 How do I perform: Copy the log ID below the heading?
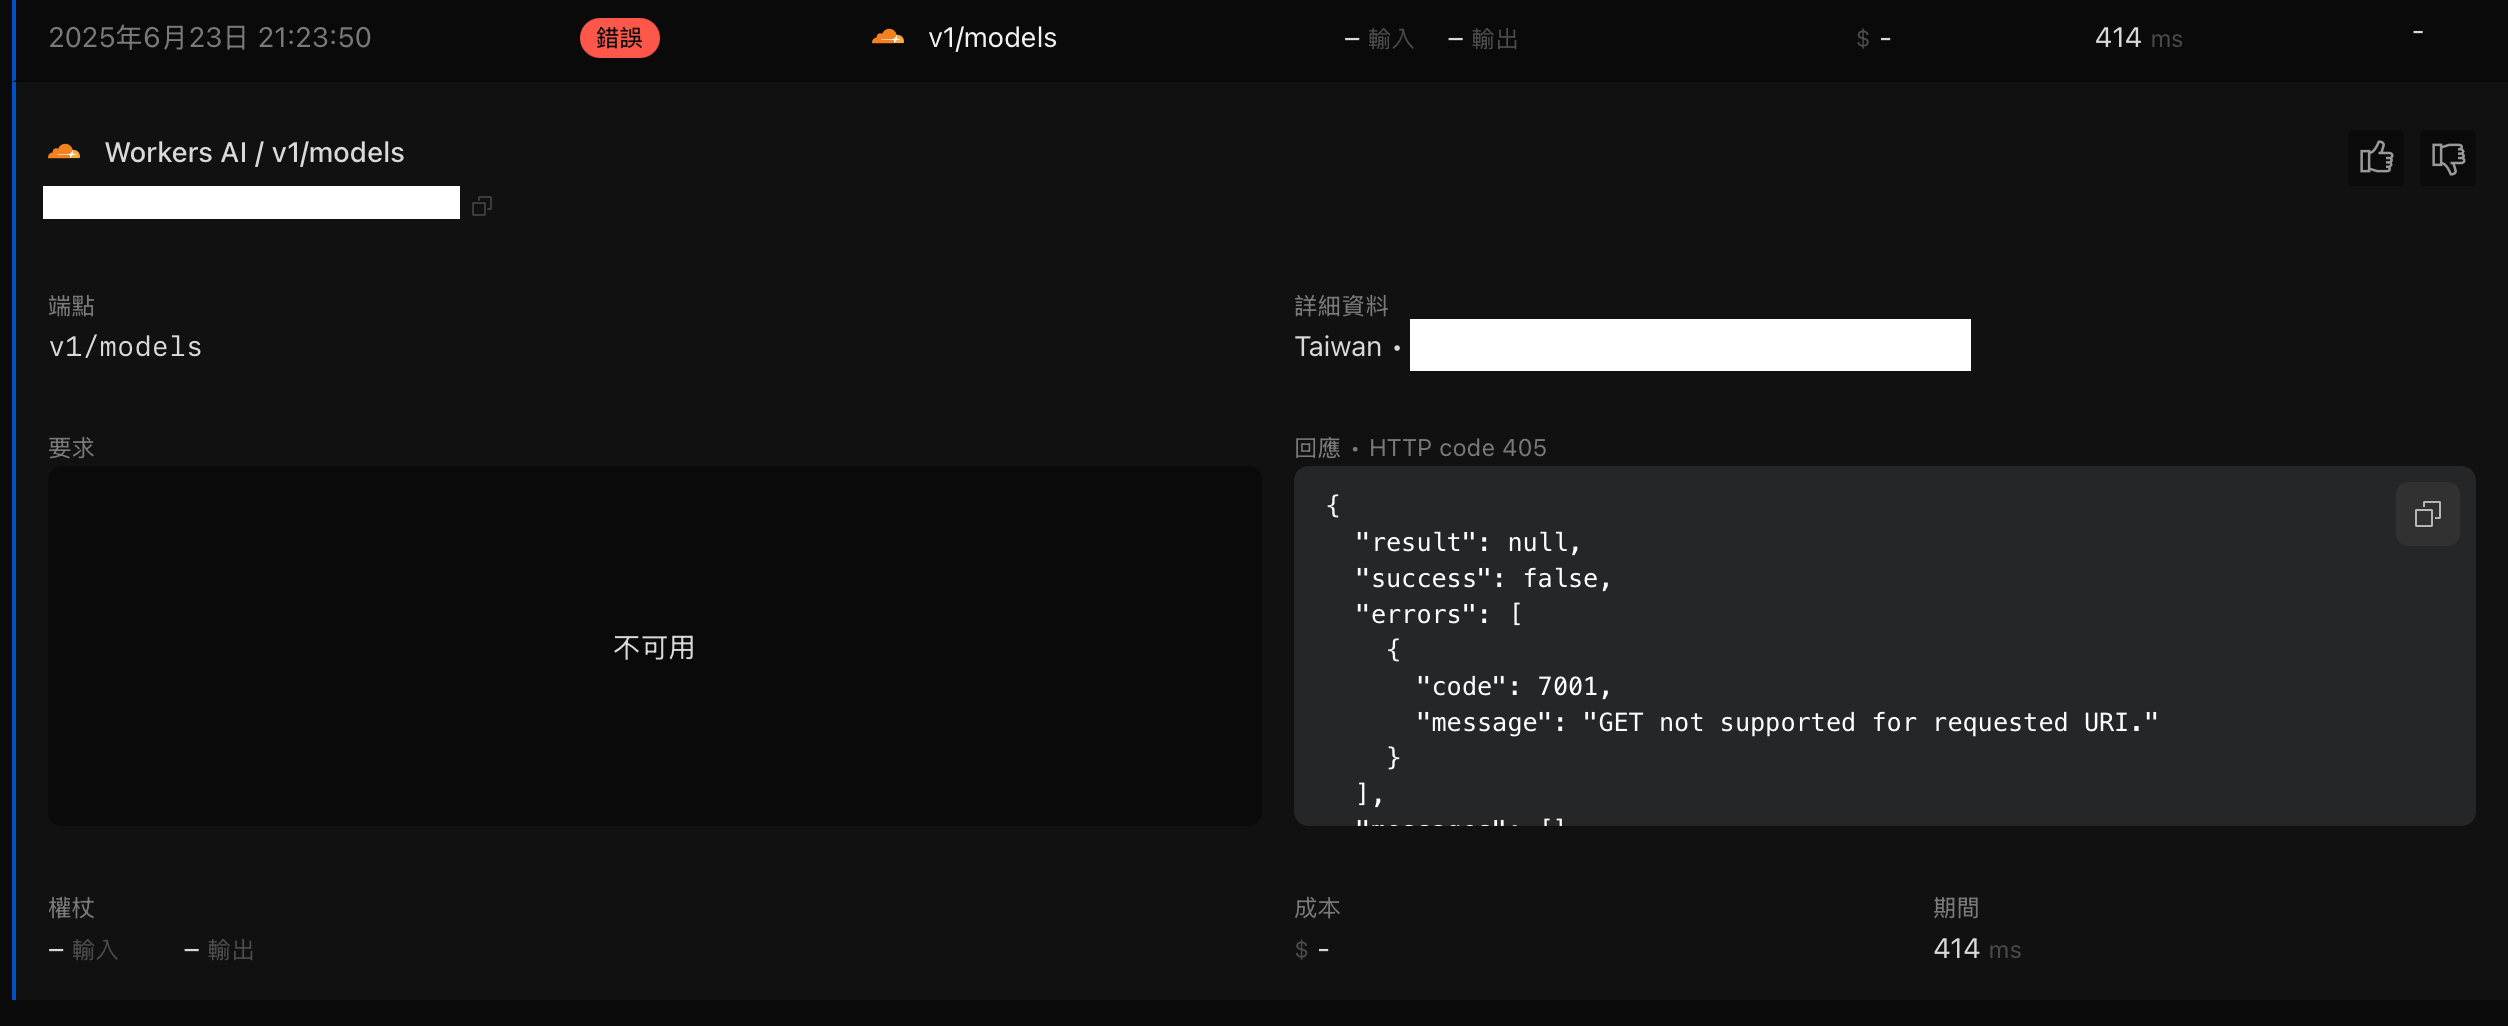(x=482, y=206)
